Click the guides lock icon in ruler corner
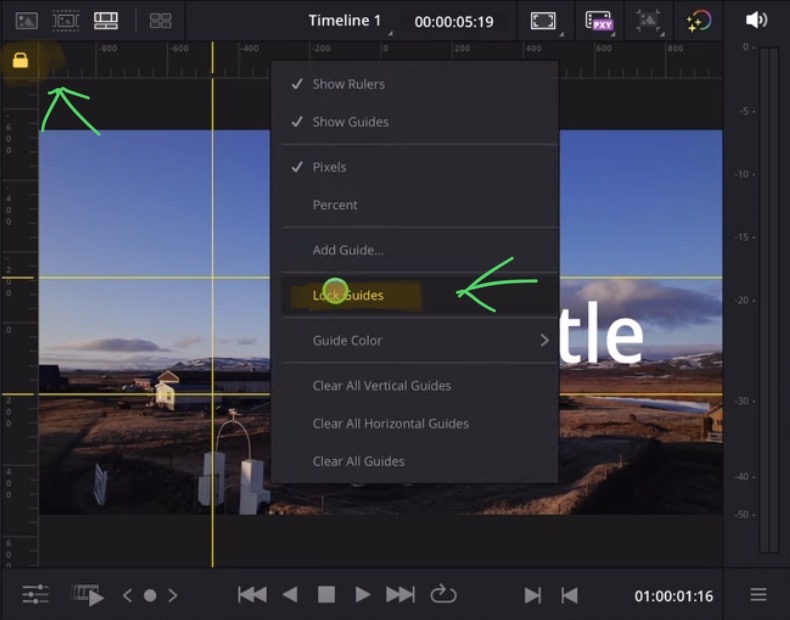This screenshot has width=790, height=620. 20,61
